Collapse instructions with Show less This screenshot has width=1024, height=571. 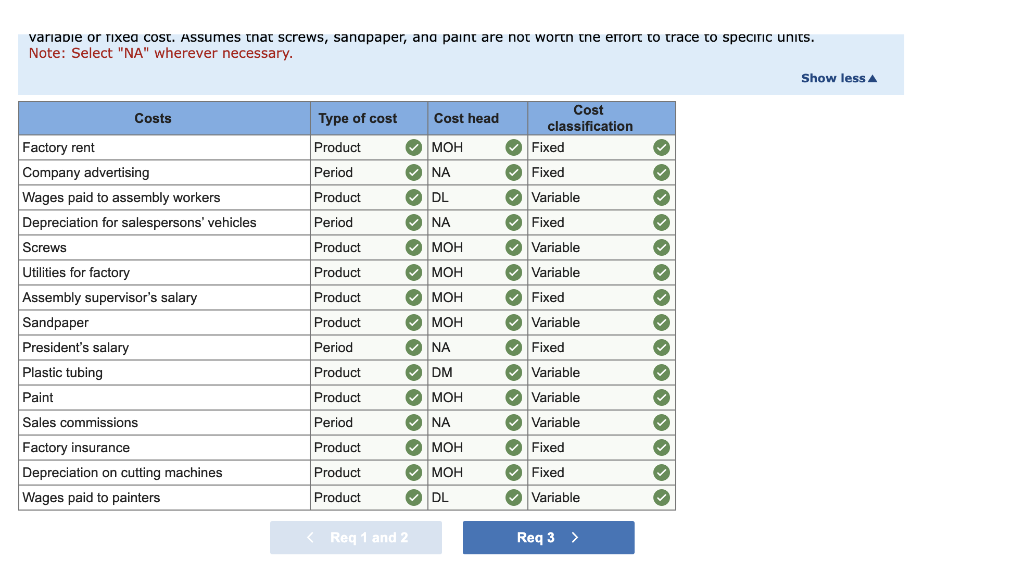click(839, 78)
